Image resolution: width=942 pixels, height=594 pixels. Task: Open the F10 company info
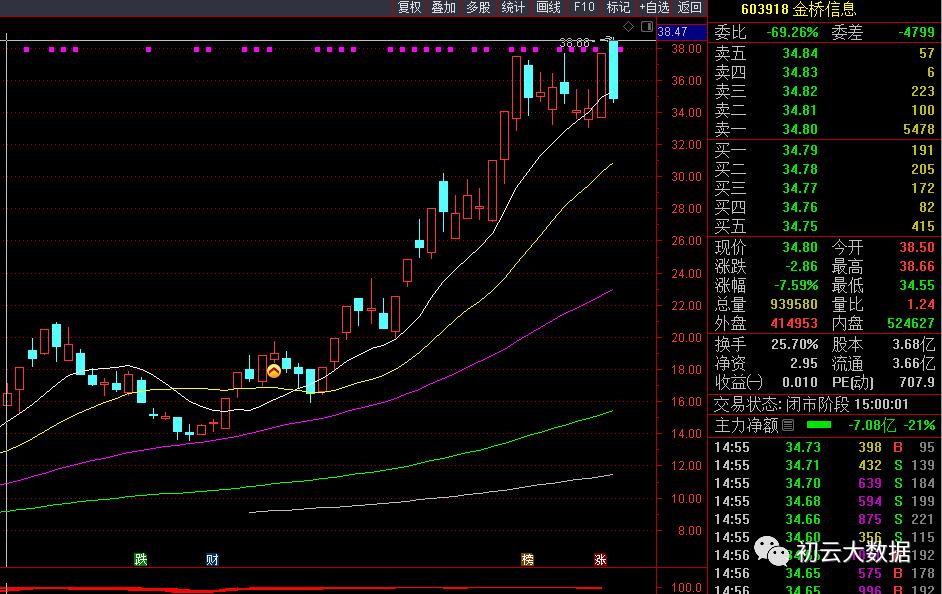(583, 8)
